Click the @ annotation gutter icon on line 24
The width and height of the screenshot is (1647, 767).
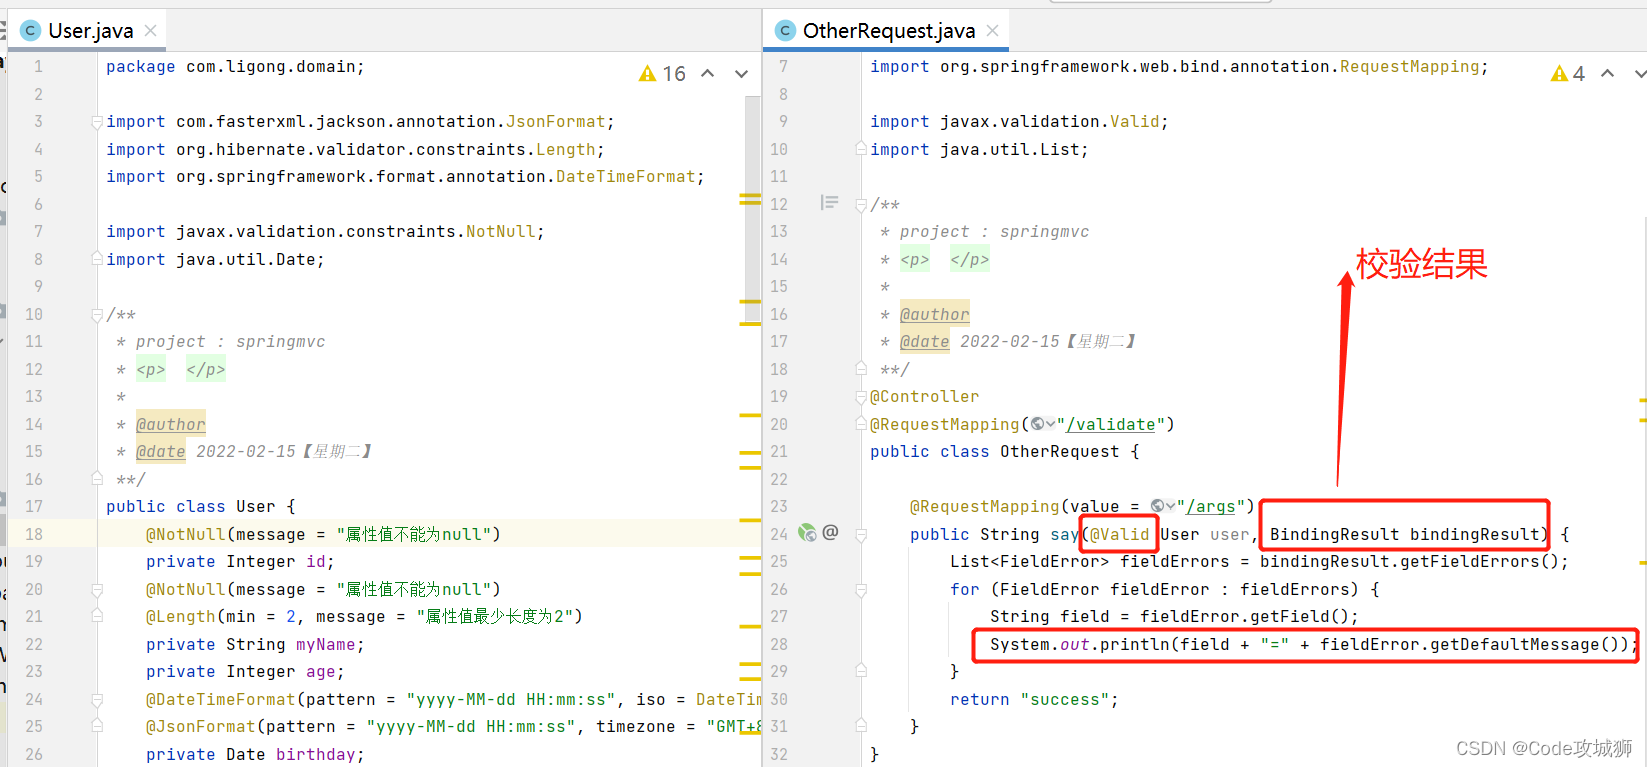click(830, 532)
